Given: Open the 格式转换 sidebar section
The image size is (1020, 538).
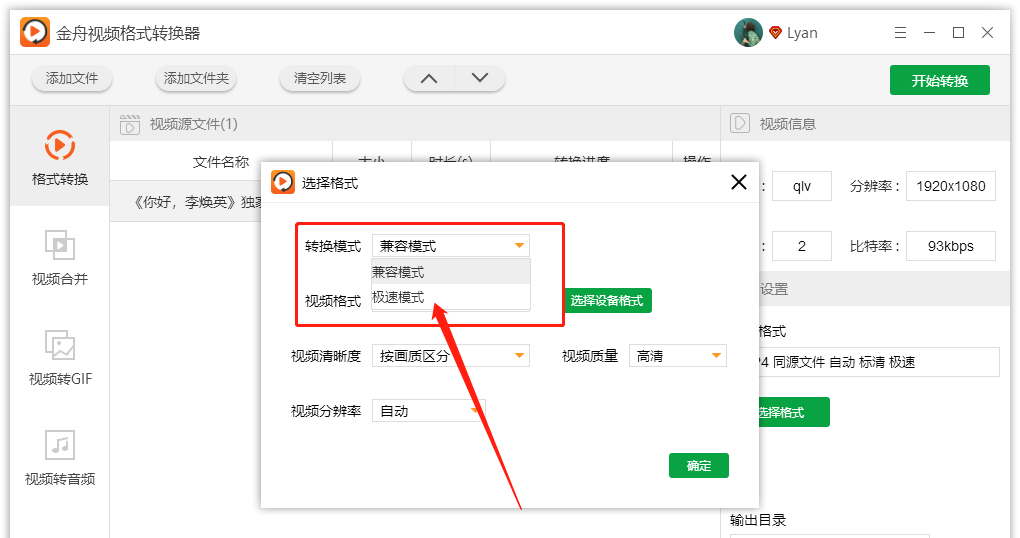Looking at the screenshot, I should click(60, 157).
